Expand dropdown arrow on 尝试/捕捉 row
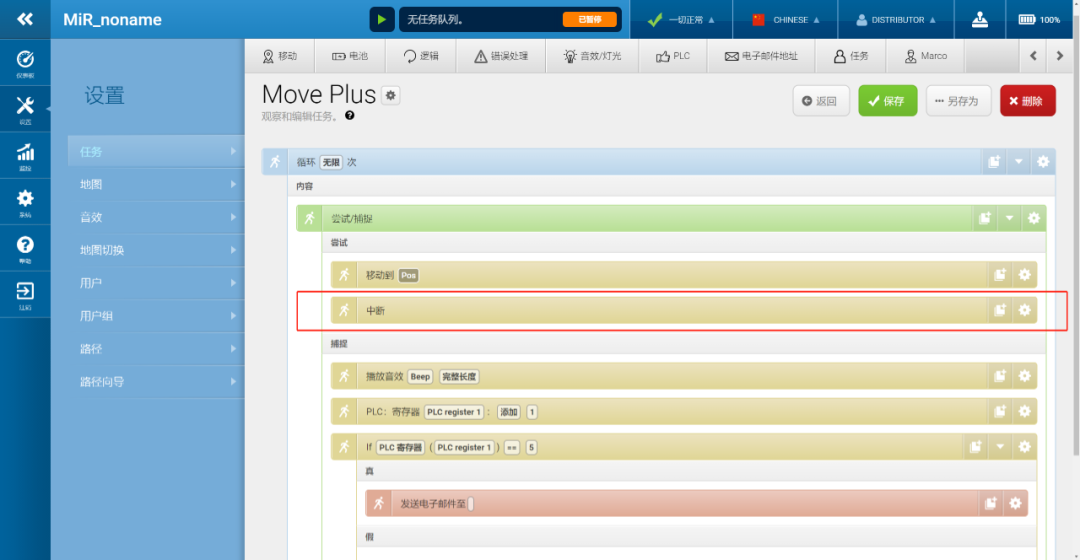This screenshot has width=1080, height=560. (1009, 218)
